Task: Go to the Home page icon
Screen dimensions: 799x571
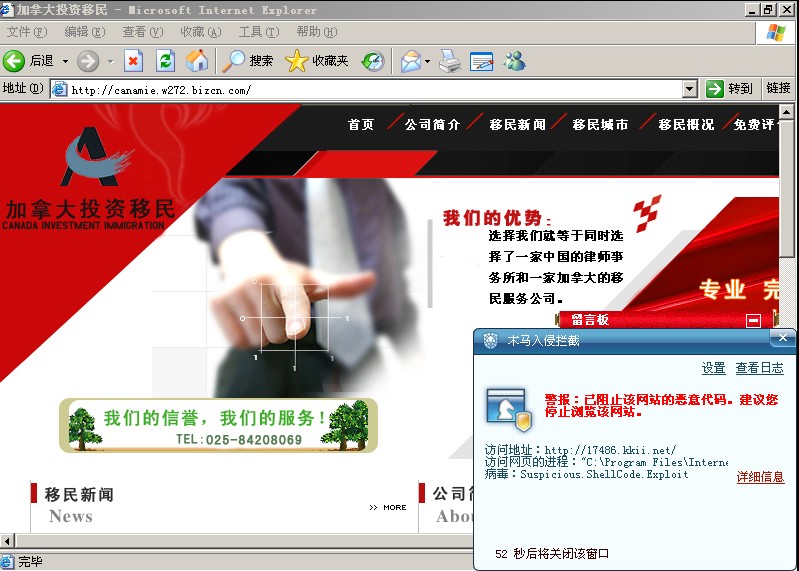Action: point(197,61)
